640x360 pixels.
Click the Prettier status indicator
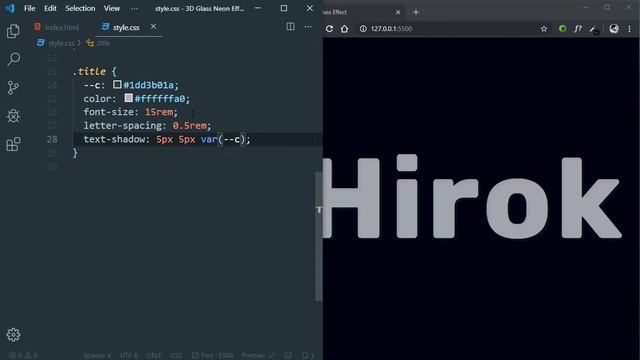pos(258,356)
